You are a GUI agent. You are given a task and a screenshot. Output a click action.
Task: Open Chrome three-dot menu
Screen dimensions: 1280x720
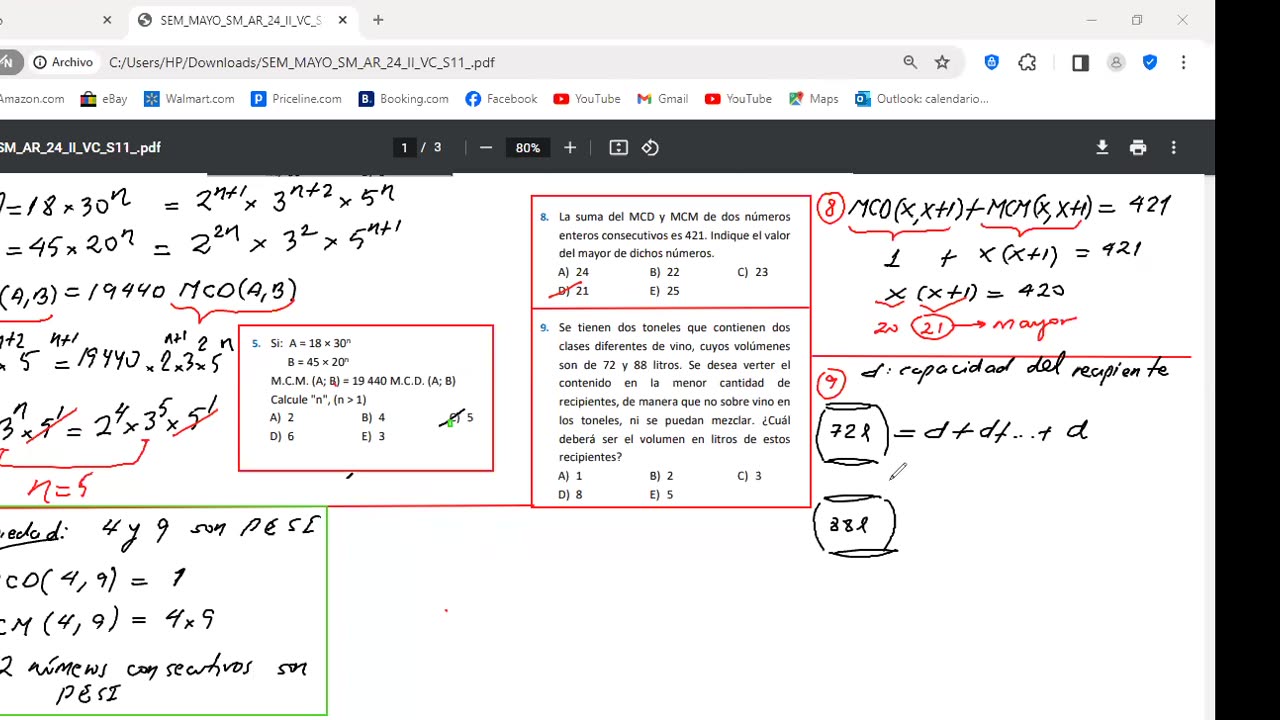pos(1183,62)
